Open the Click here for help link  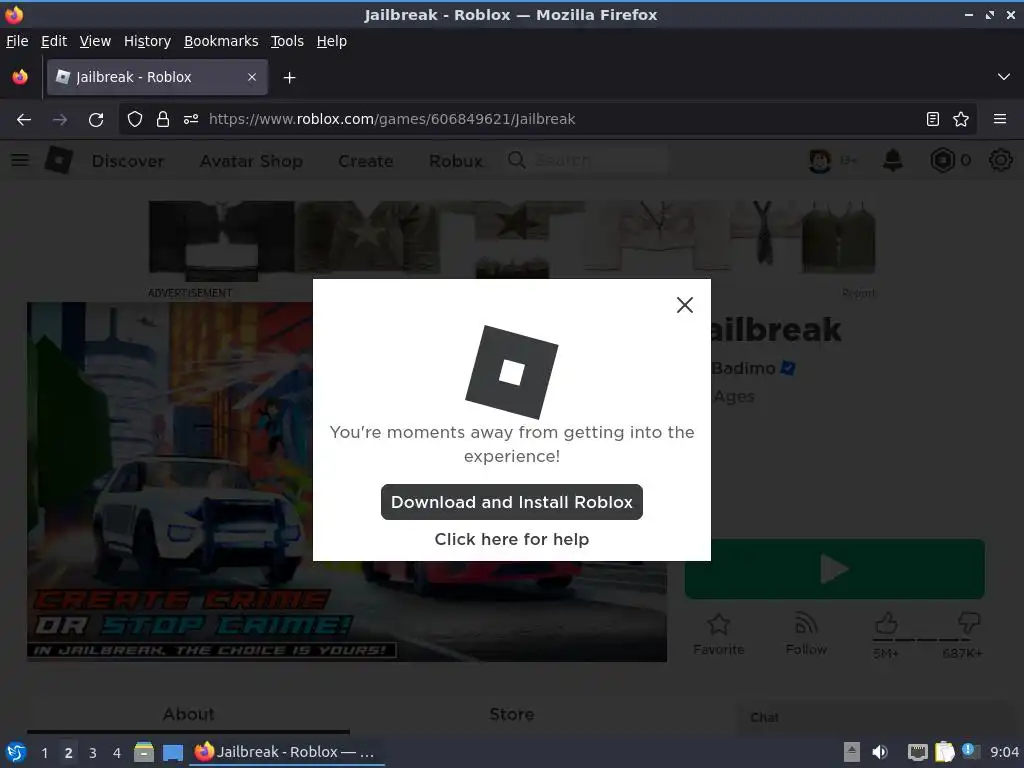click(x=511, y=539)
